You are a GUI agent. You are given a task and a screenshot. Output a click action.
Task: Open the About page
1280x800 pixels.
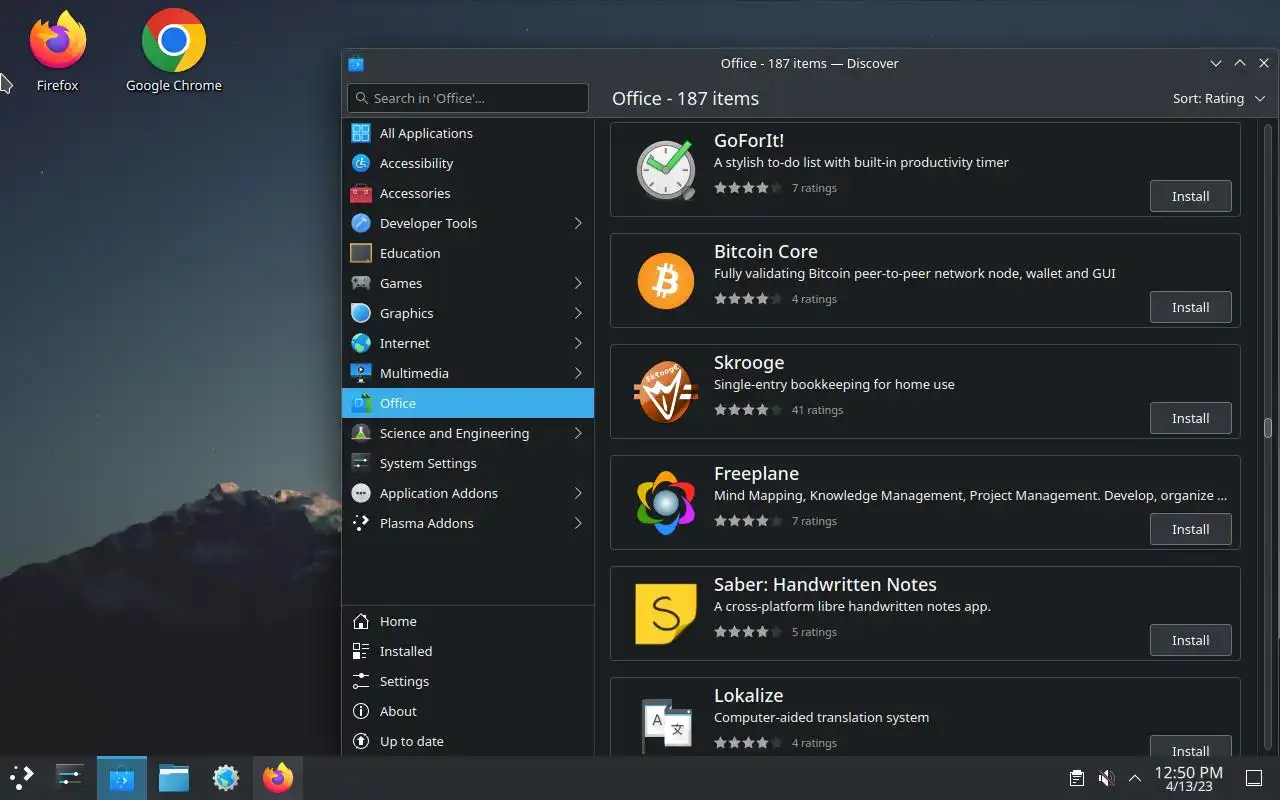click(468, 711)
